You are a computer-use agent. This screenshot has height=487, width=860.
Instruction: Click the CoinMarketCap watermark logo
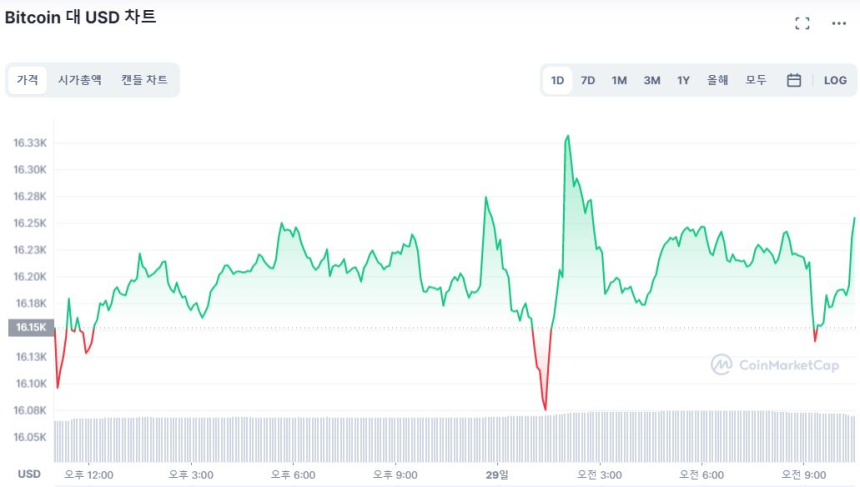774,365
